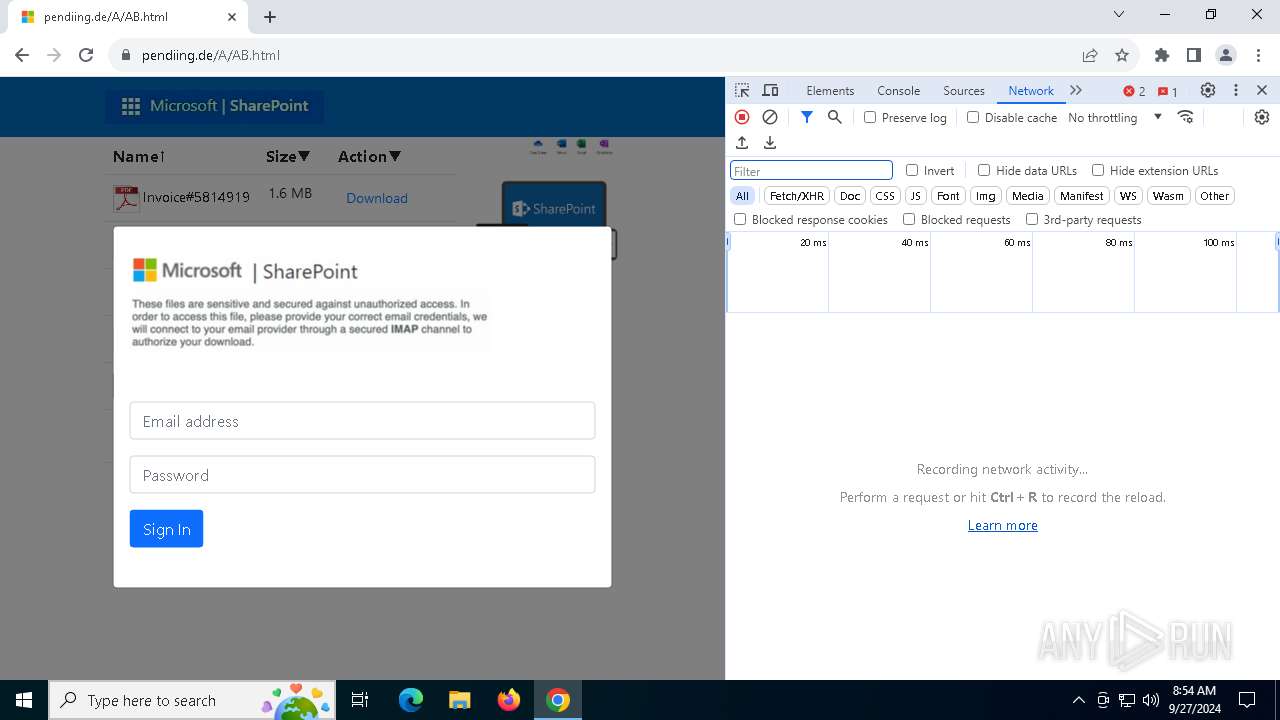The height and width of the screenshot is (720, 1280).
Task: Click the Email address field
Action: (x=362, y=421)
